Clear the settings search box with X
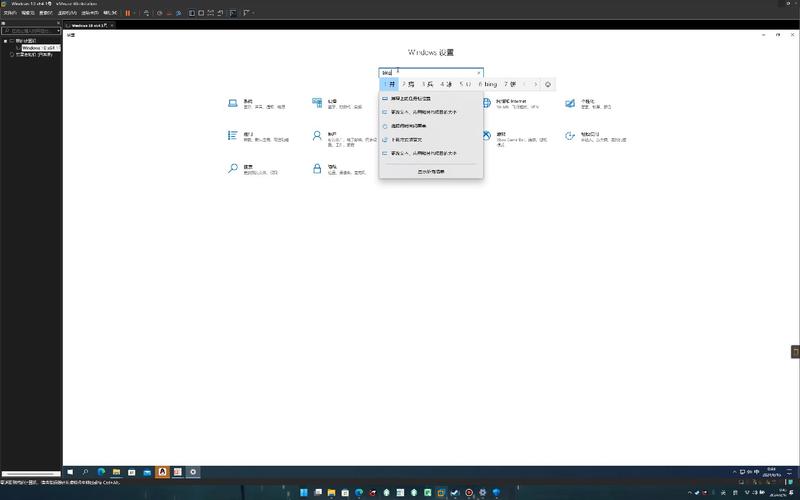Image resolution: width=800 pixels, height=500 pixels. pyautogui.click(x=479, y=72)
